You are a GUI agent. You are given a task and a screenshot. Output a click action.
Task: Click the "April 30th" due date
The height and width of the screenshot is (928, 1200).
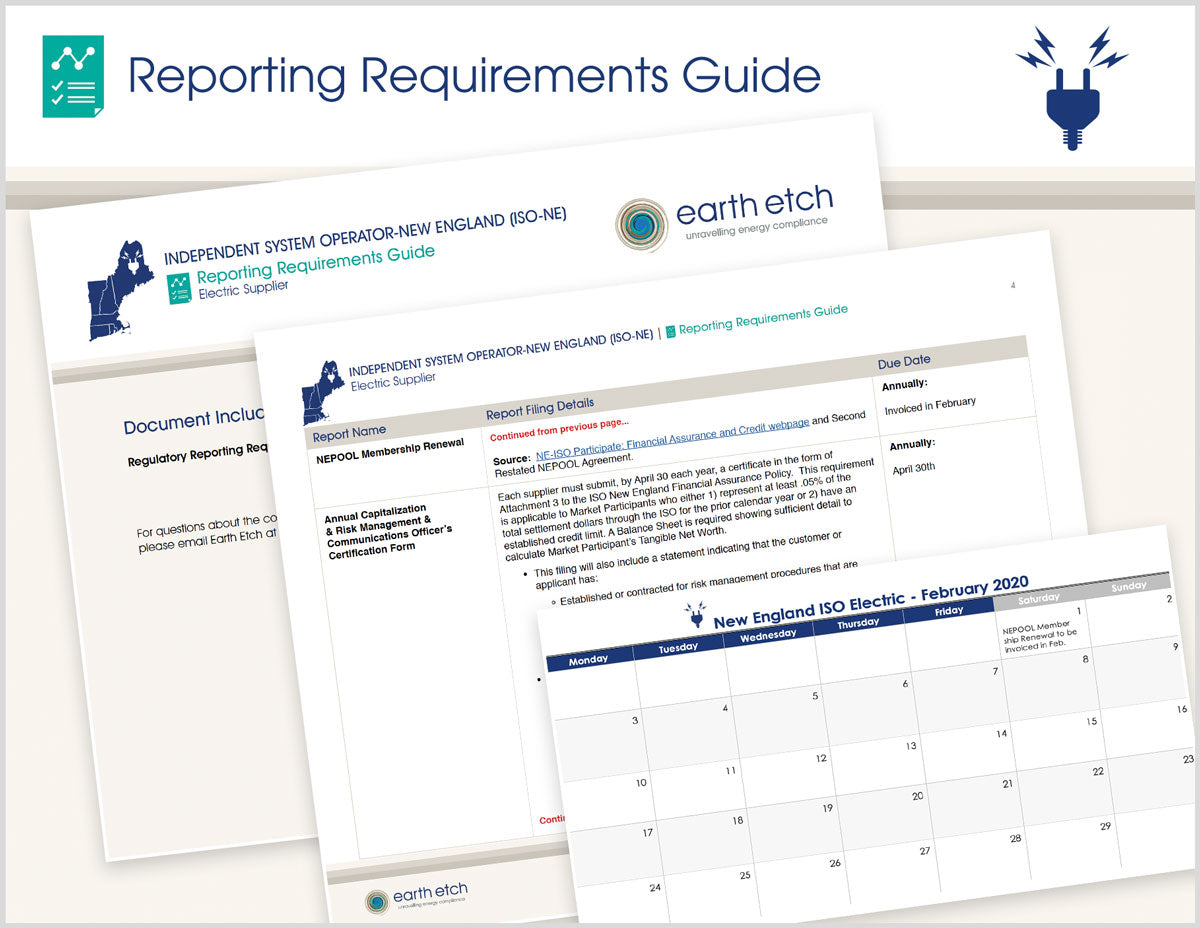(x=915, y=468)
